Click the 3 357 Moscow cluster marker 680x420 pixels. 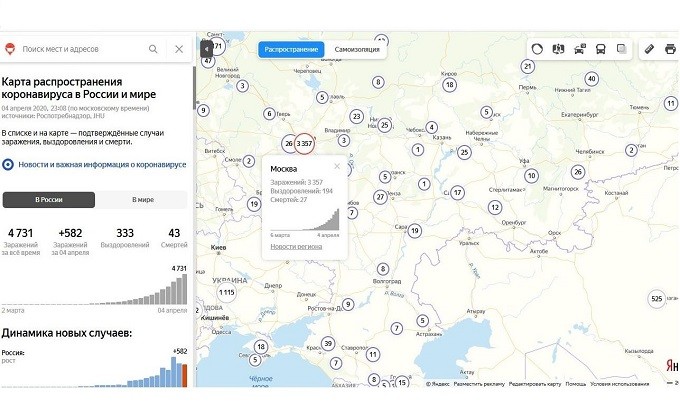click(305, 144)
